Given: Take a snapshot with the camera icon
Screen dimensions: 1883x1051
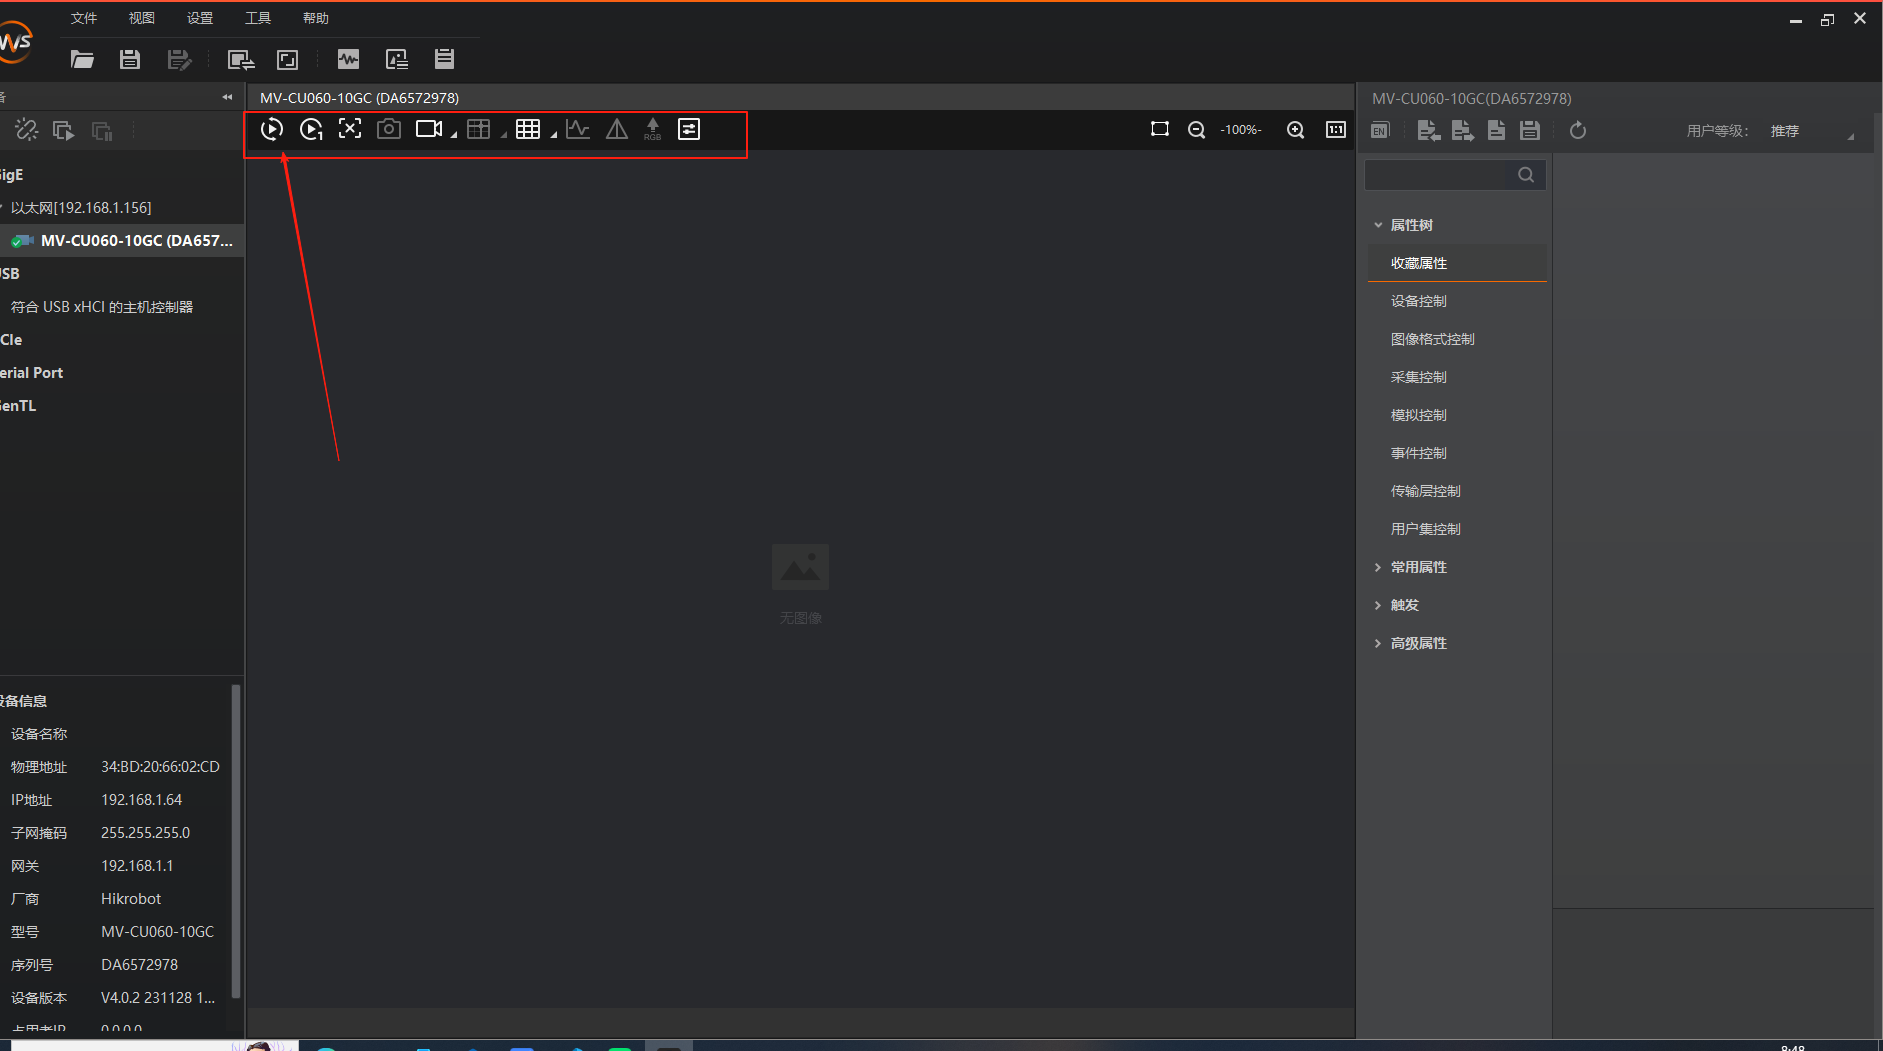Looking at the screenshot, I should coord(389,129).
